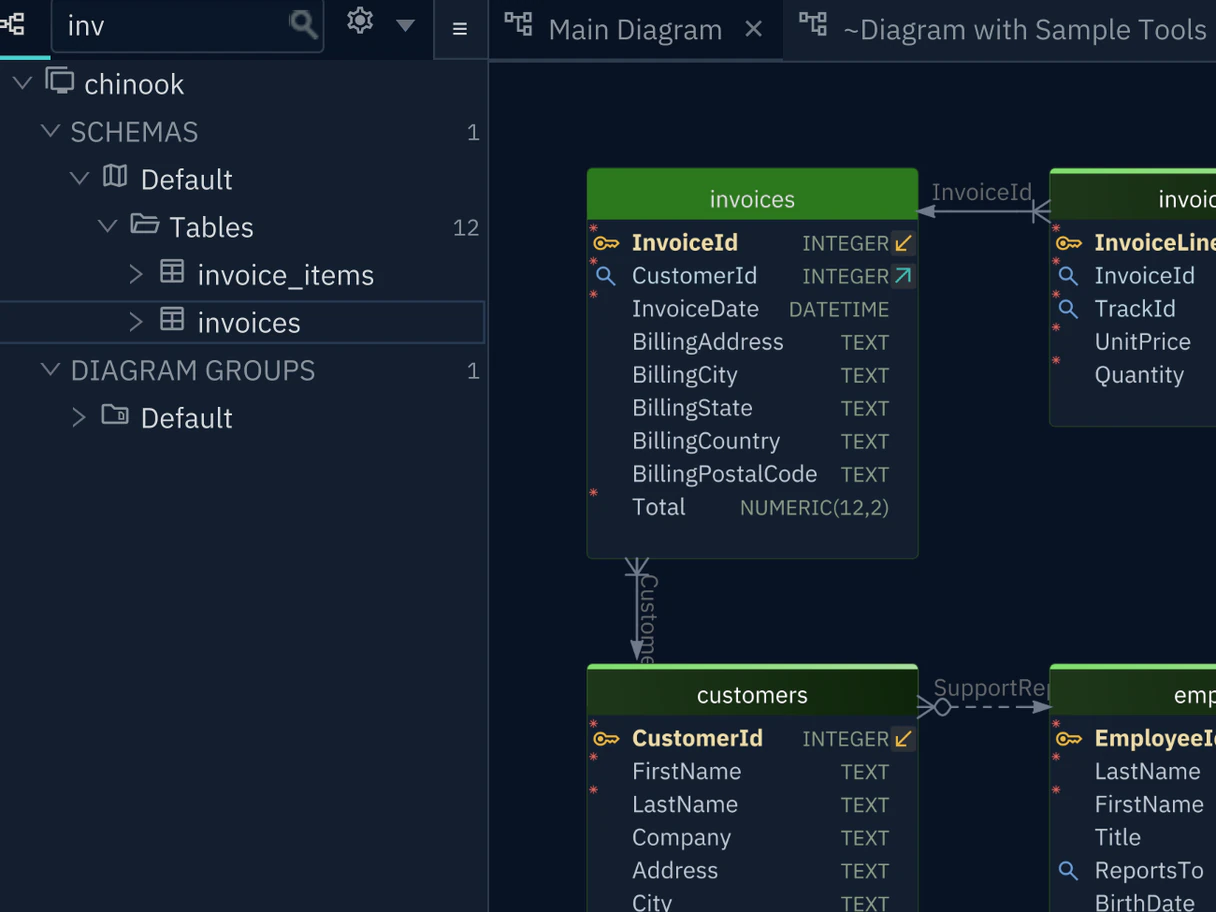Screen dimensions: 1216x912
Task: Click the invoice_items table icon
Action: point(172,271)
